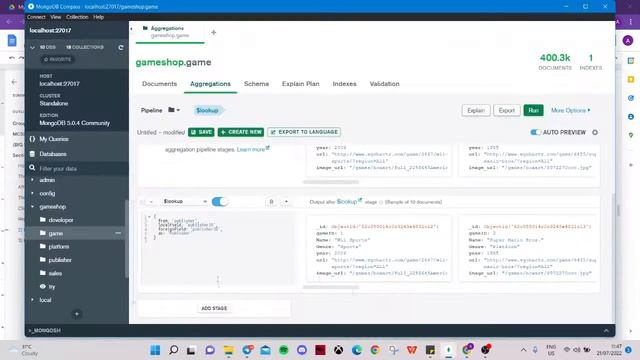The height and width of the screenshot is (360, 640).
Task: Expand the local database
Action: 33,300
